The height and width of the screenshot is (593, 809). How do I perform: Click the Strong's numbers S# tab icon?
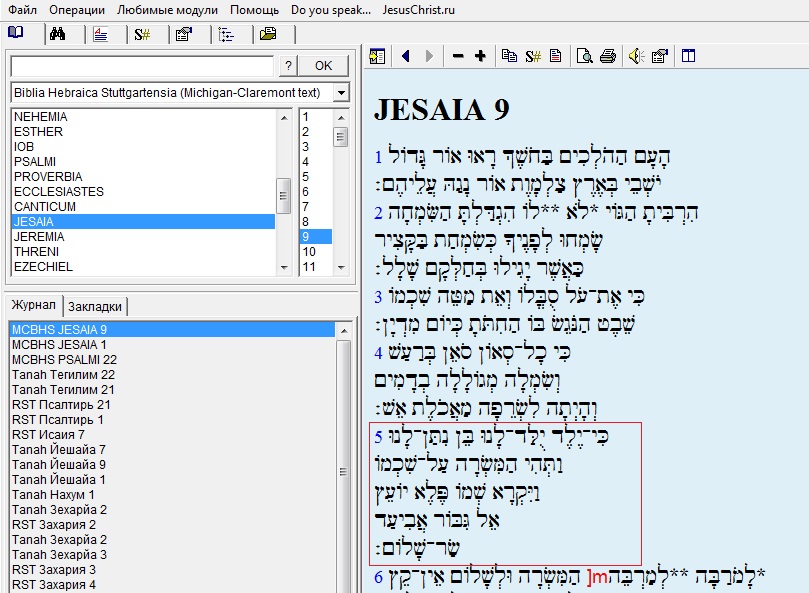143,34
